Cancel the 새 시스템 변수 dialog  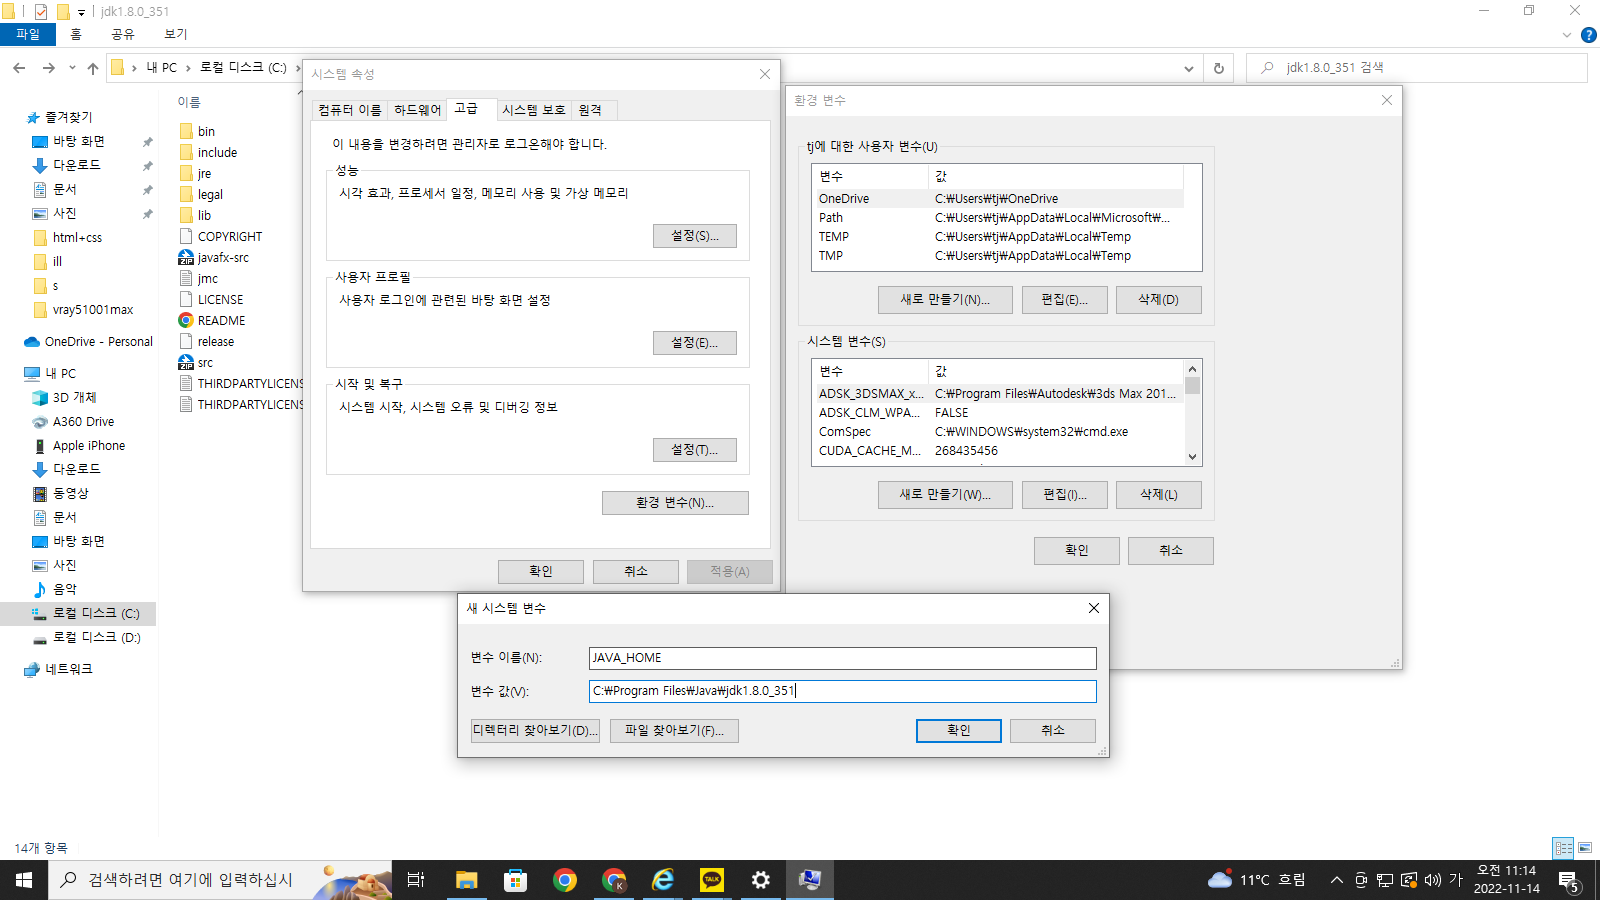[x=1053, y=731]
